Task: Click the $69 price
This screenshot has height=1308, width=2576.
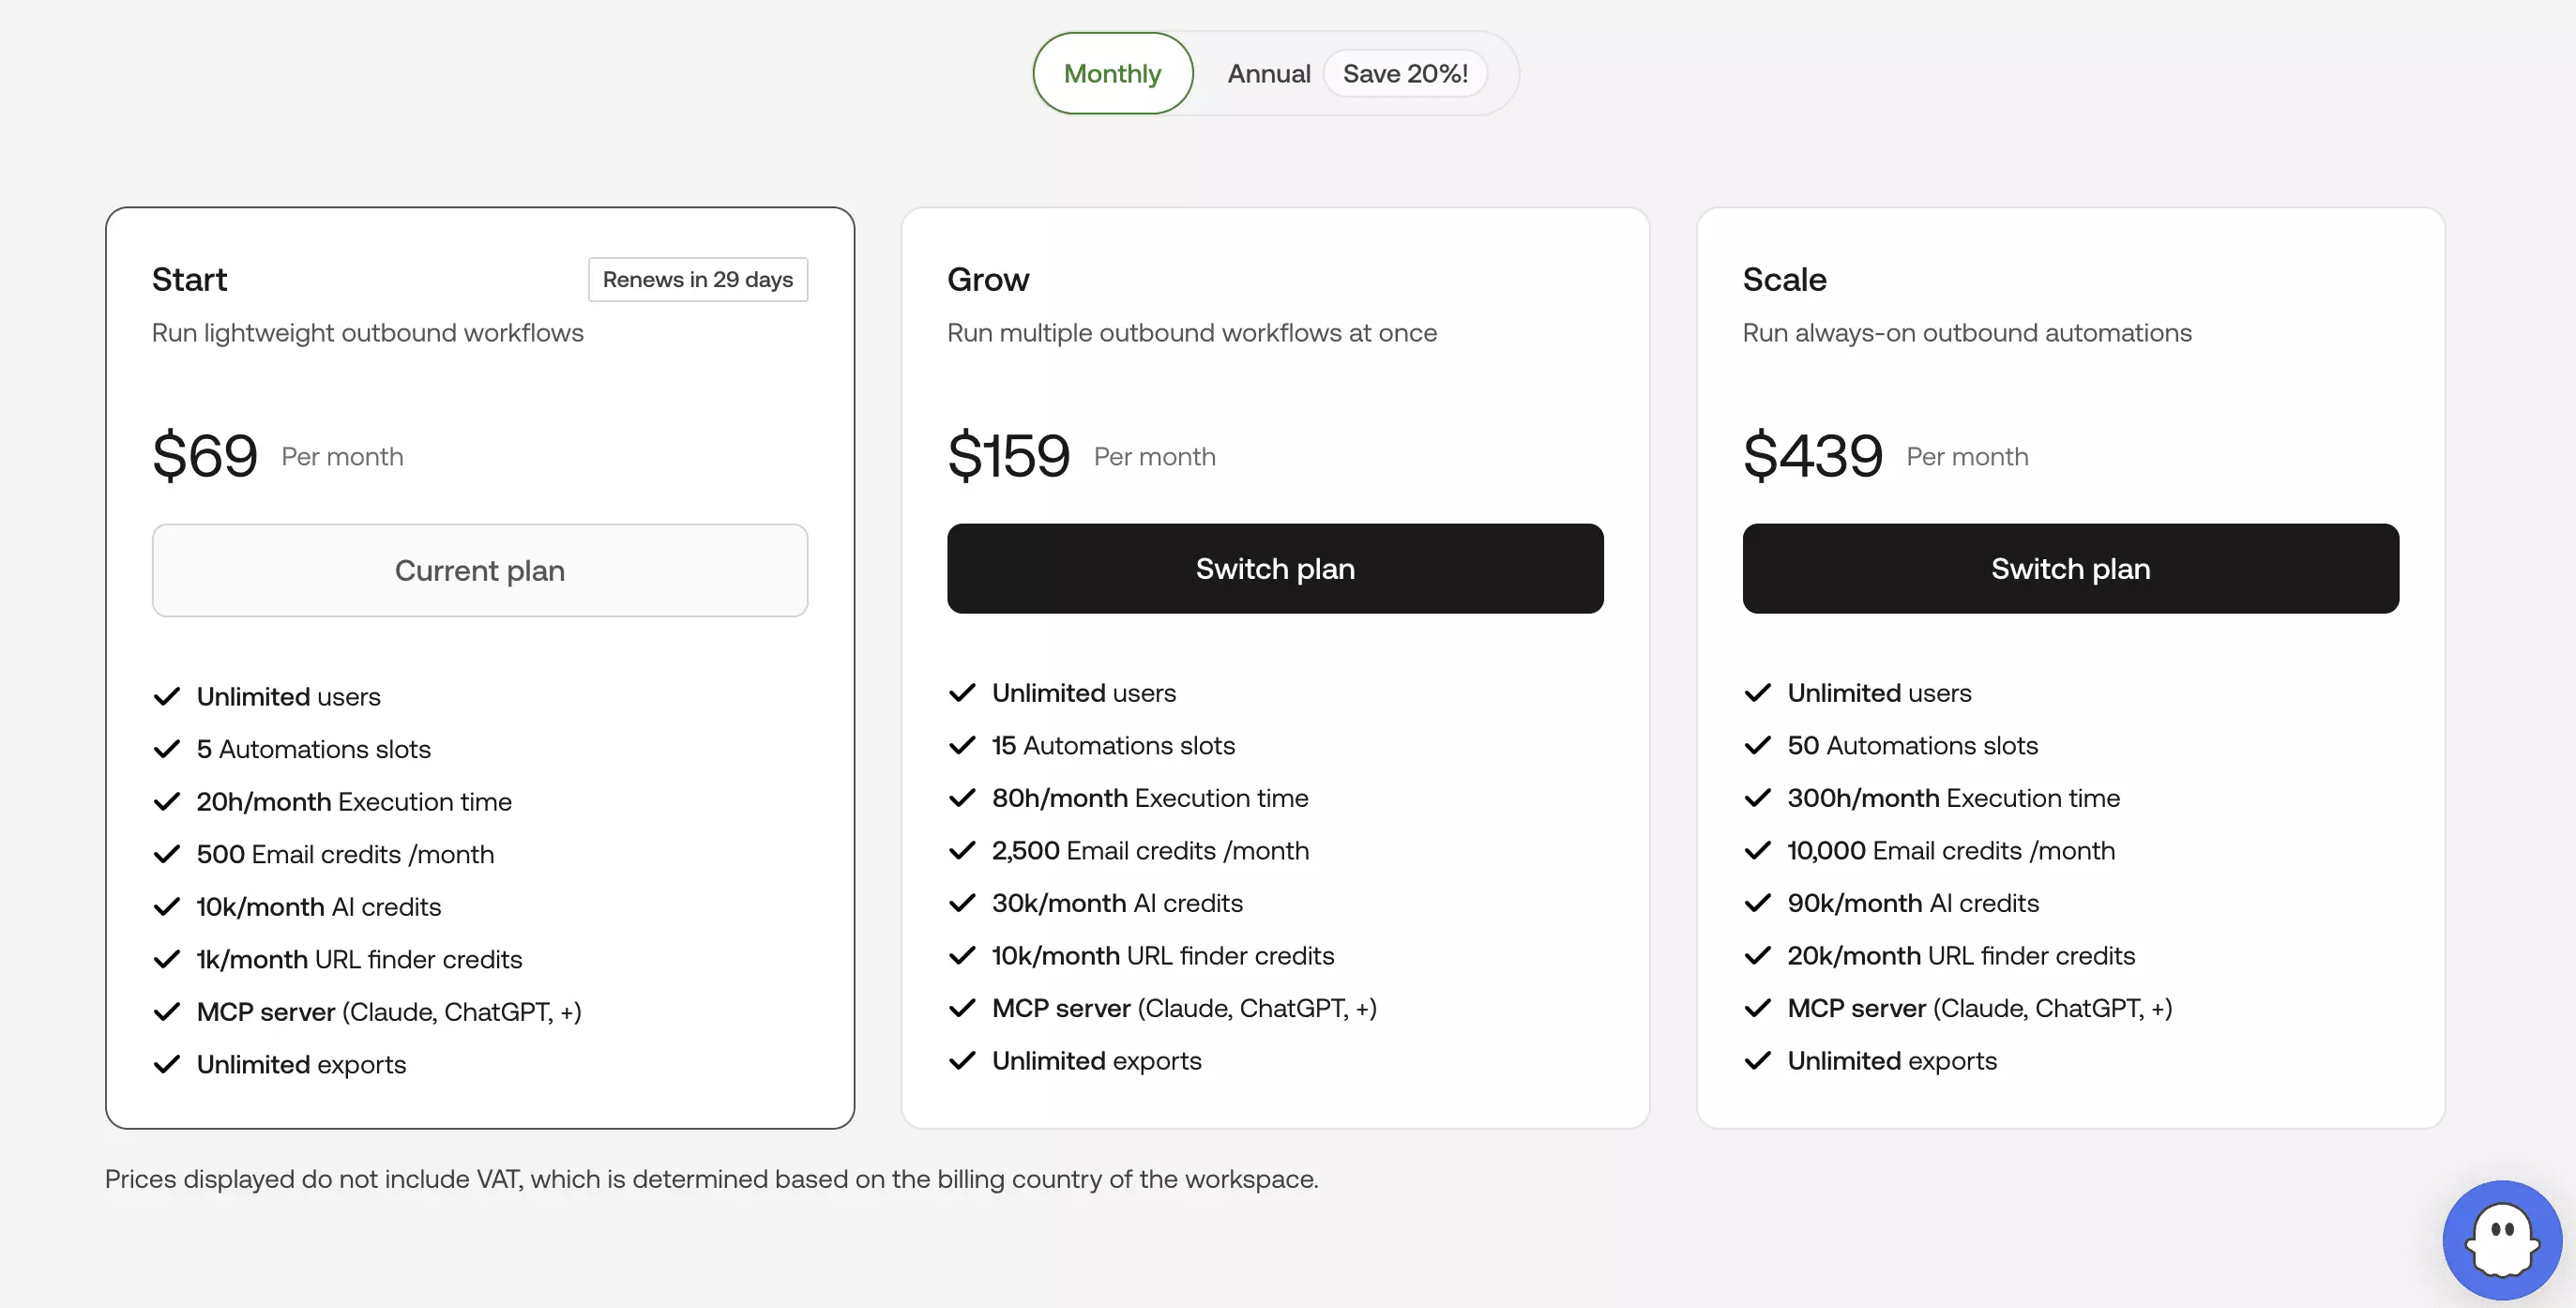Action: (x=205, y=455)
